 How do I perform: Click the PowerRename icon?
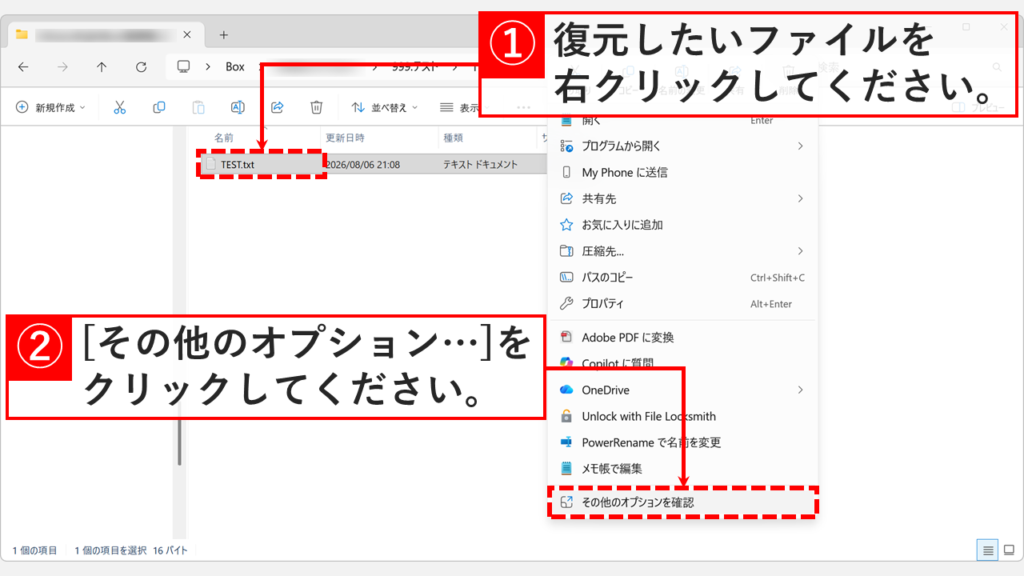(x=566, y=442)
